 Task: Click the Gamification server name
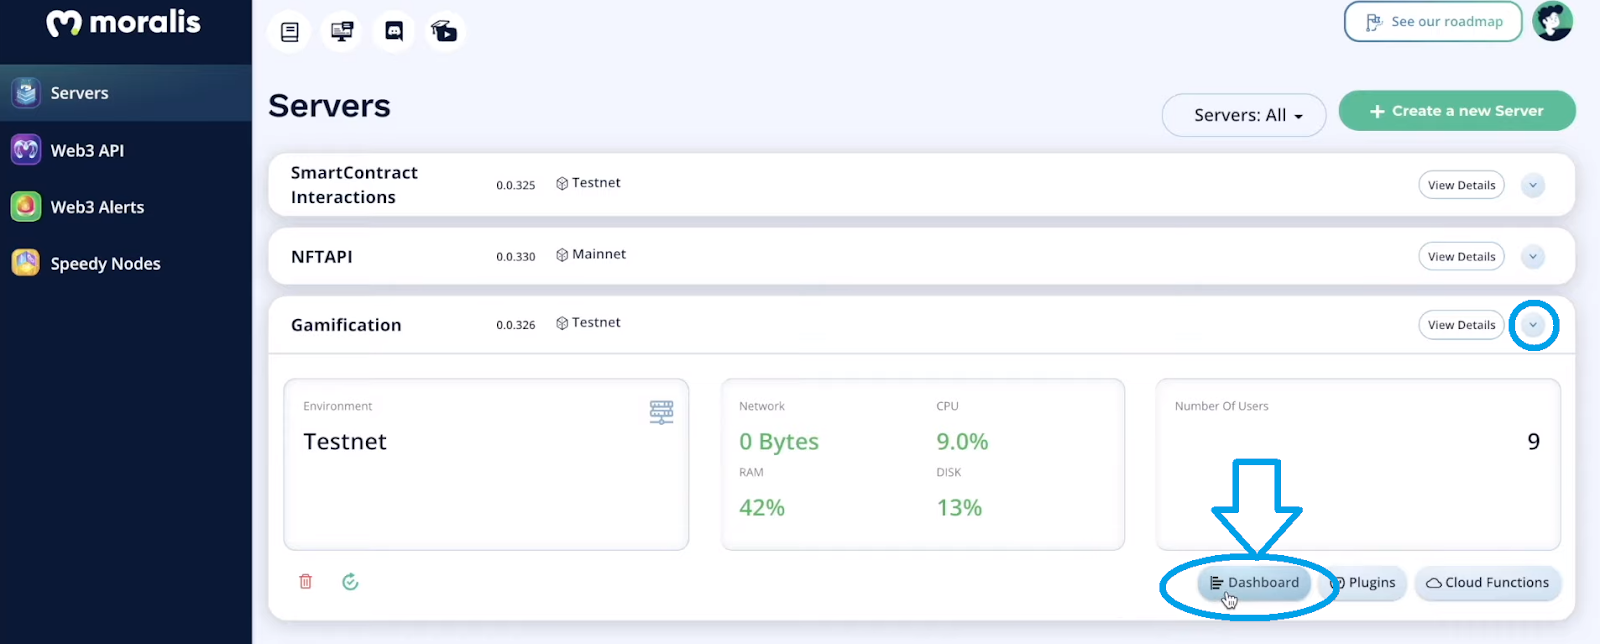(346, 325)
